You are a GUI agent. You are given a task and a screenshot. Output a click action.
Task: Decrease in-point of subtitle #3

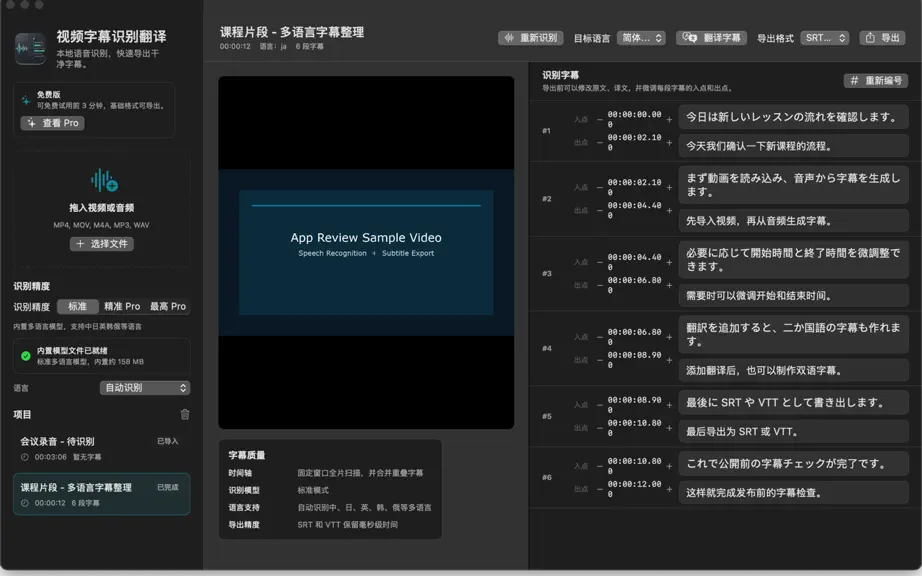(599, 262)
